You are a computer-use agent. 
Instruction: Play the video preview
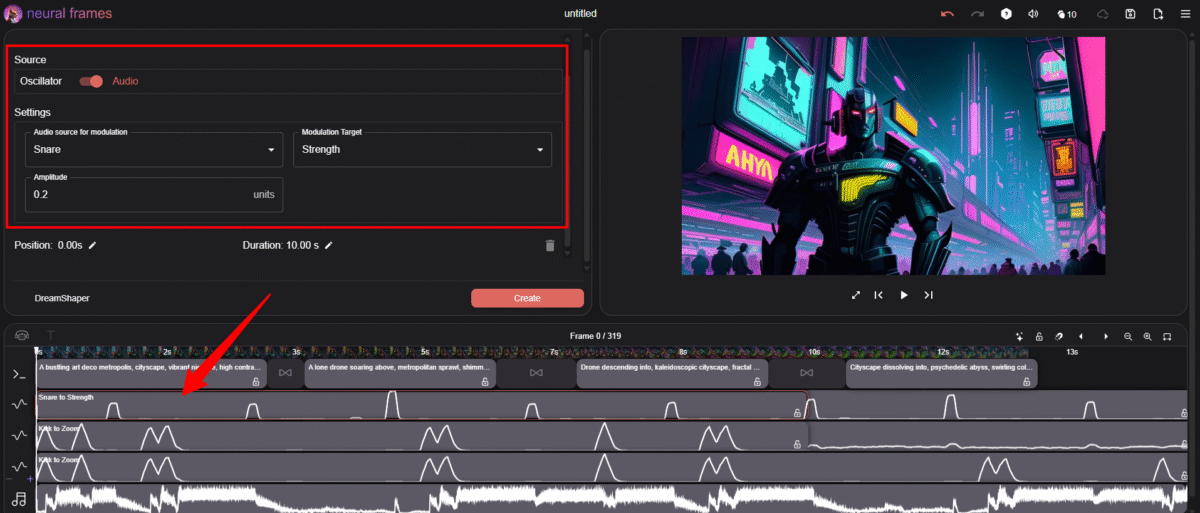[x=904, y=295]
